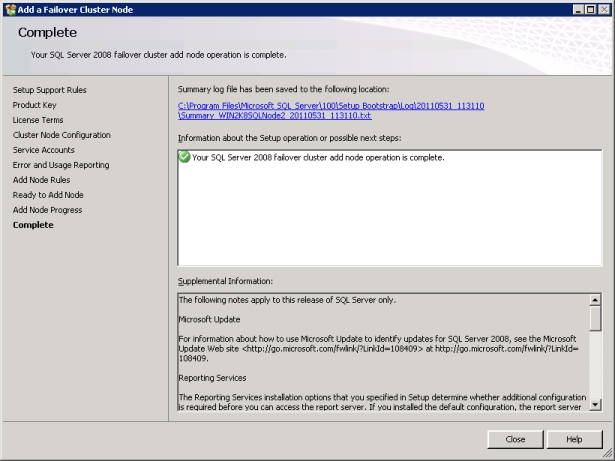Select the bold Complete step in sidebar
The width and height of the screenshot is (615, 461).
pyautogui.click(x=33, y=225)
